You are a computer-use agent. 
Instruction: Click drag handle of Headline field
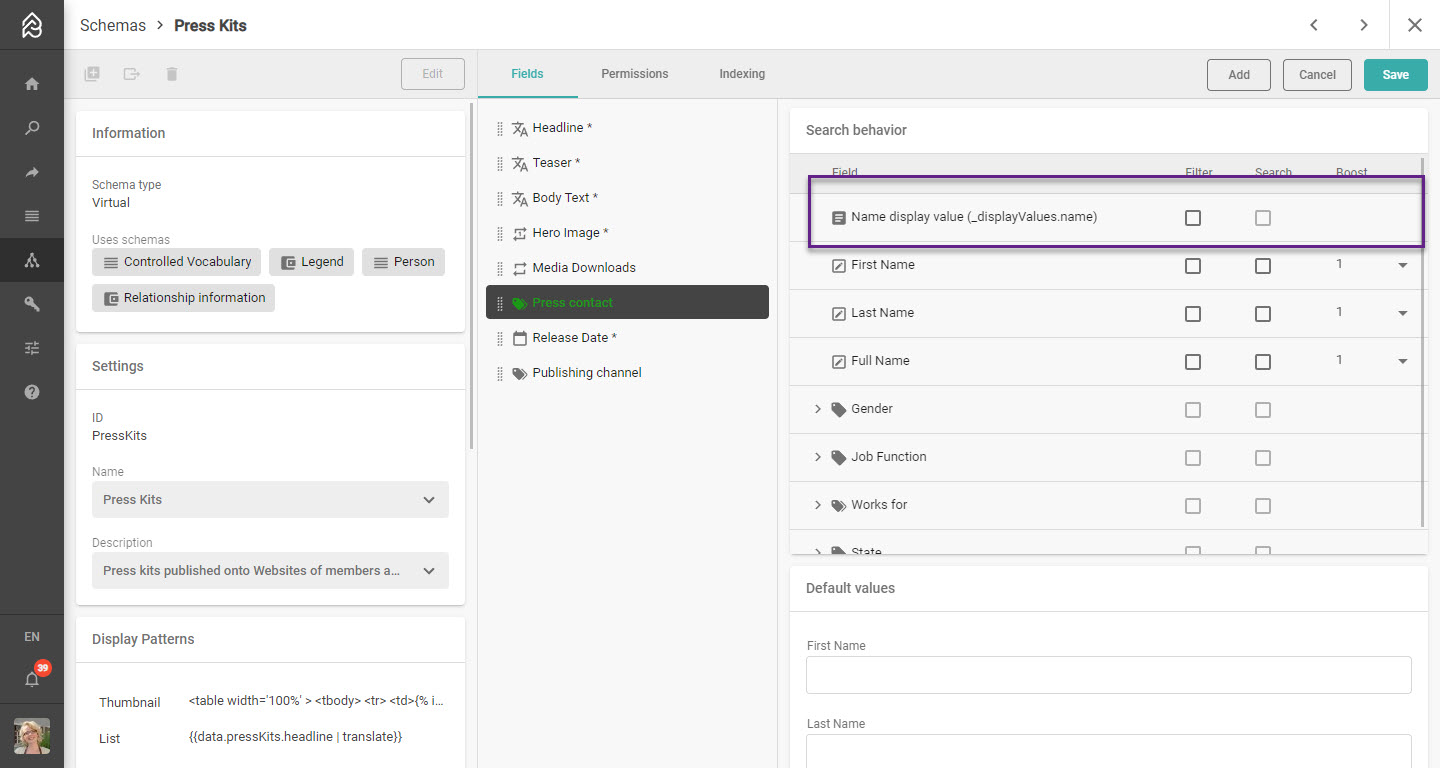coord(500,129)
